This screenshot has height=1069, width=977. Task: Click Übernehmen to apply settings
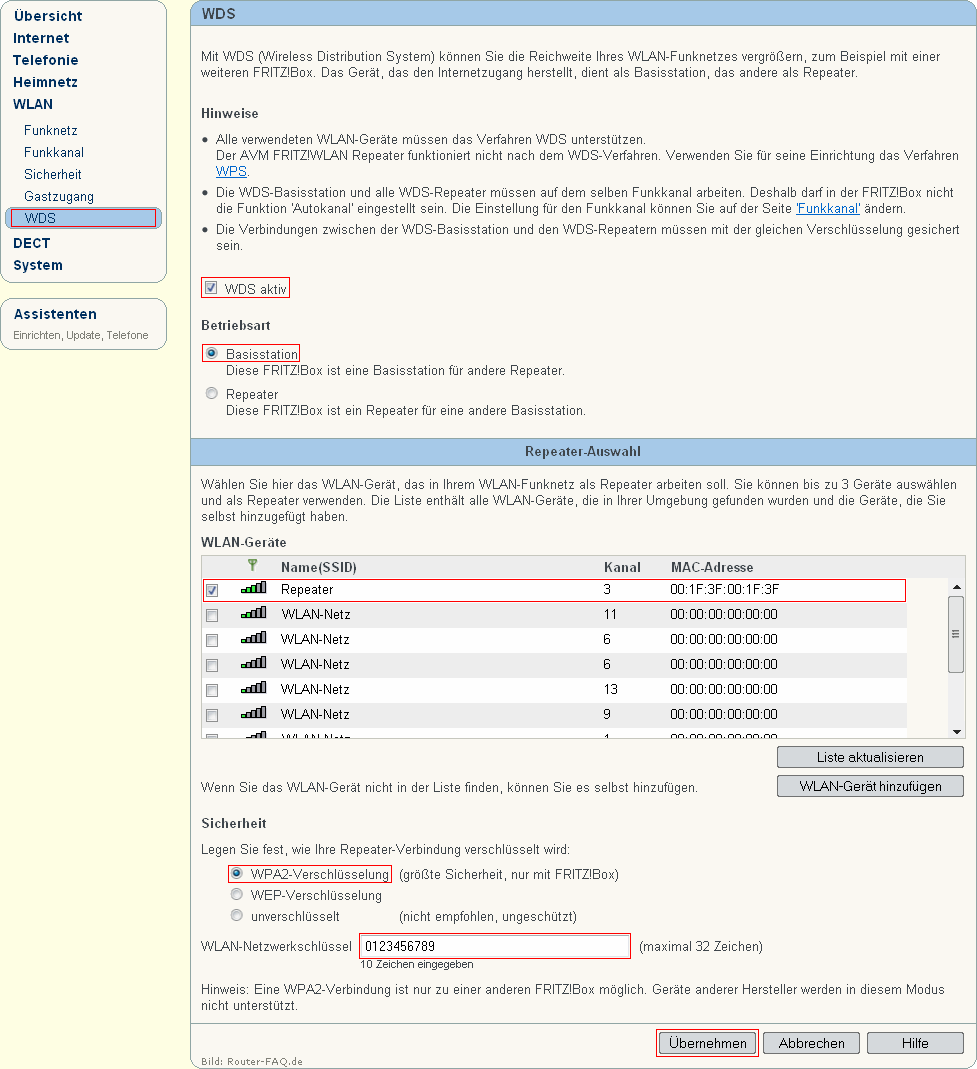(x=708, y=1043)
